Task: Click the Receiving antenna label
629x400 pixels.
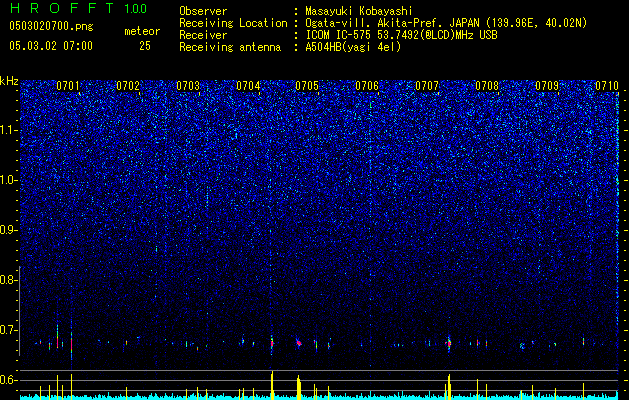Action: tap(230, 47)
